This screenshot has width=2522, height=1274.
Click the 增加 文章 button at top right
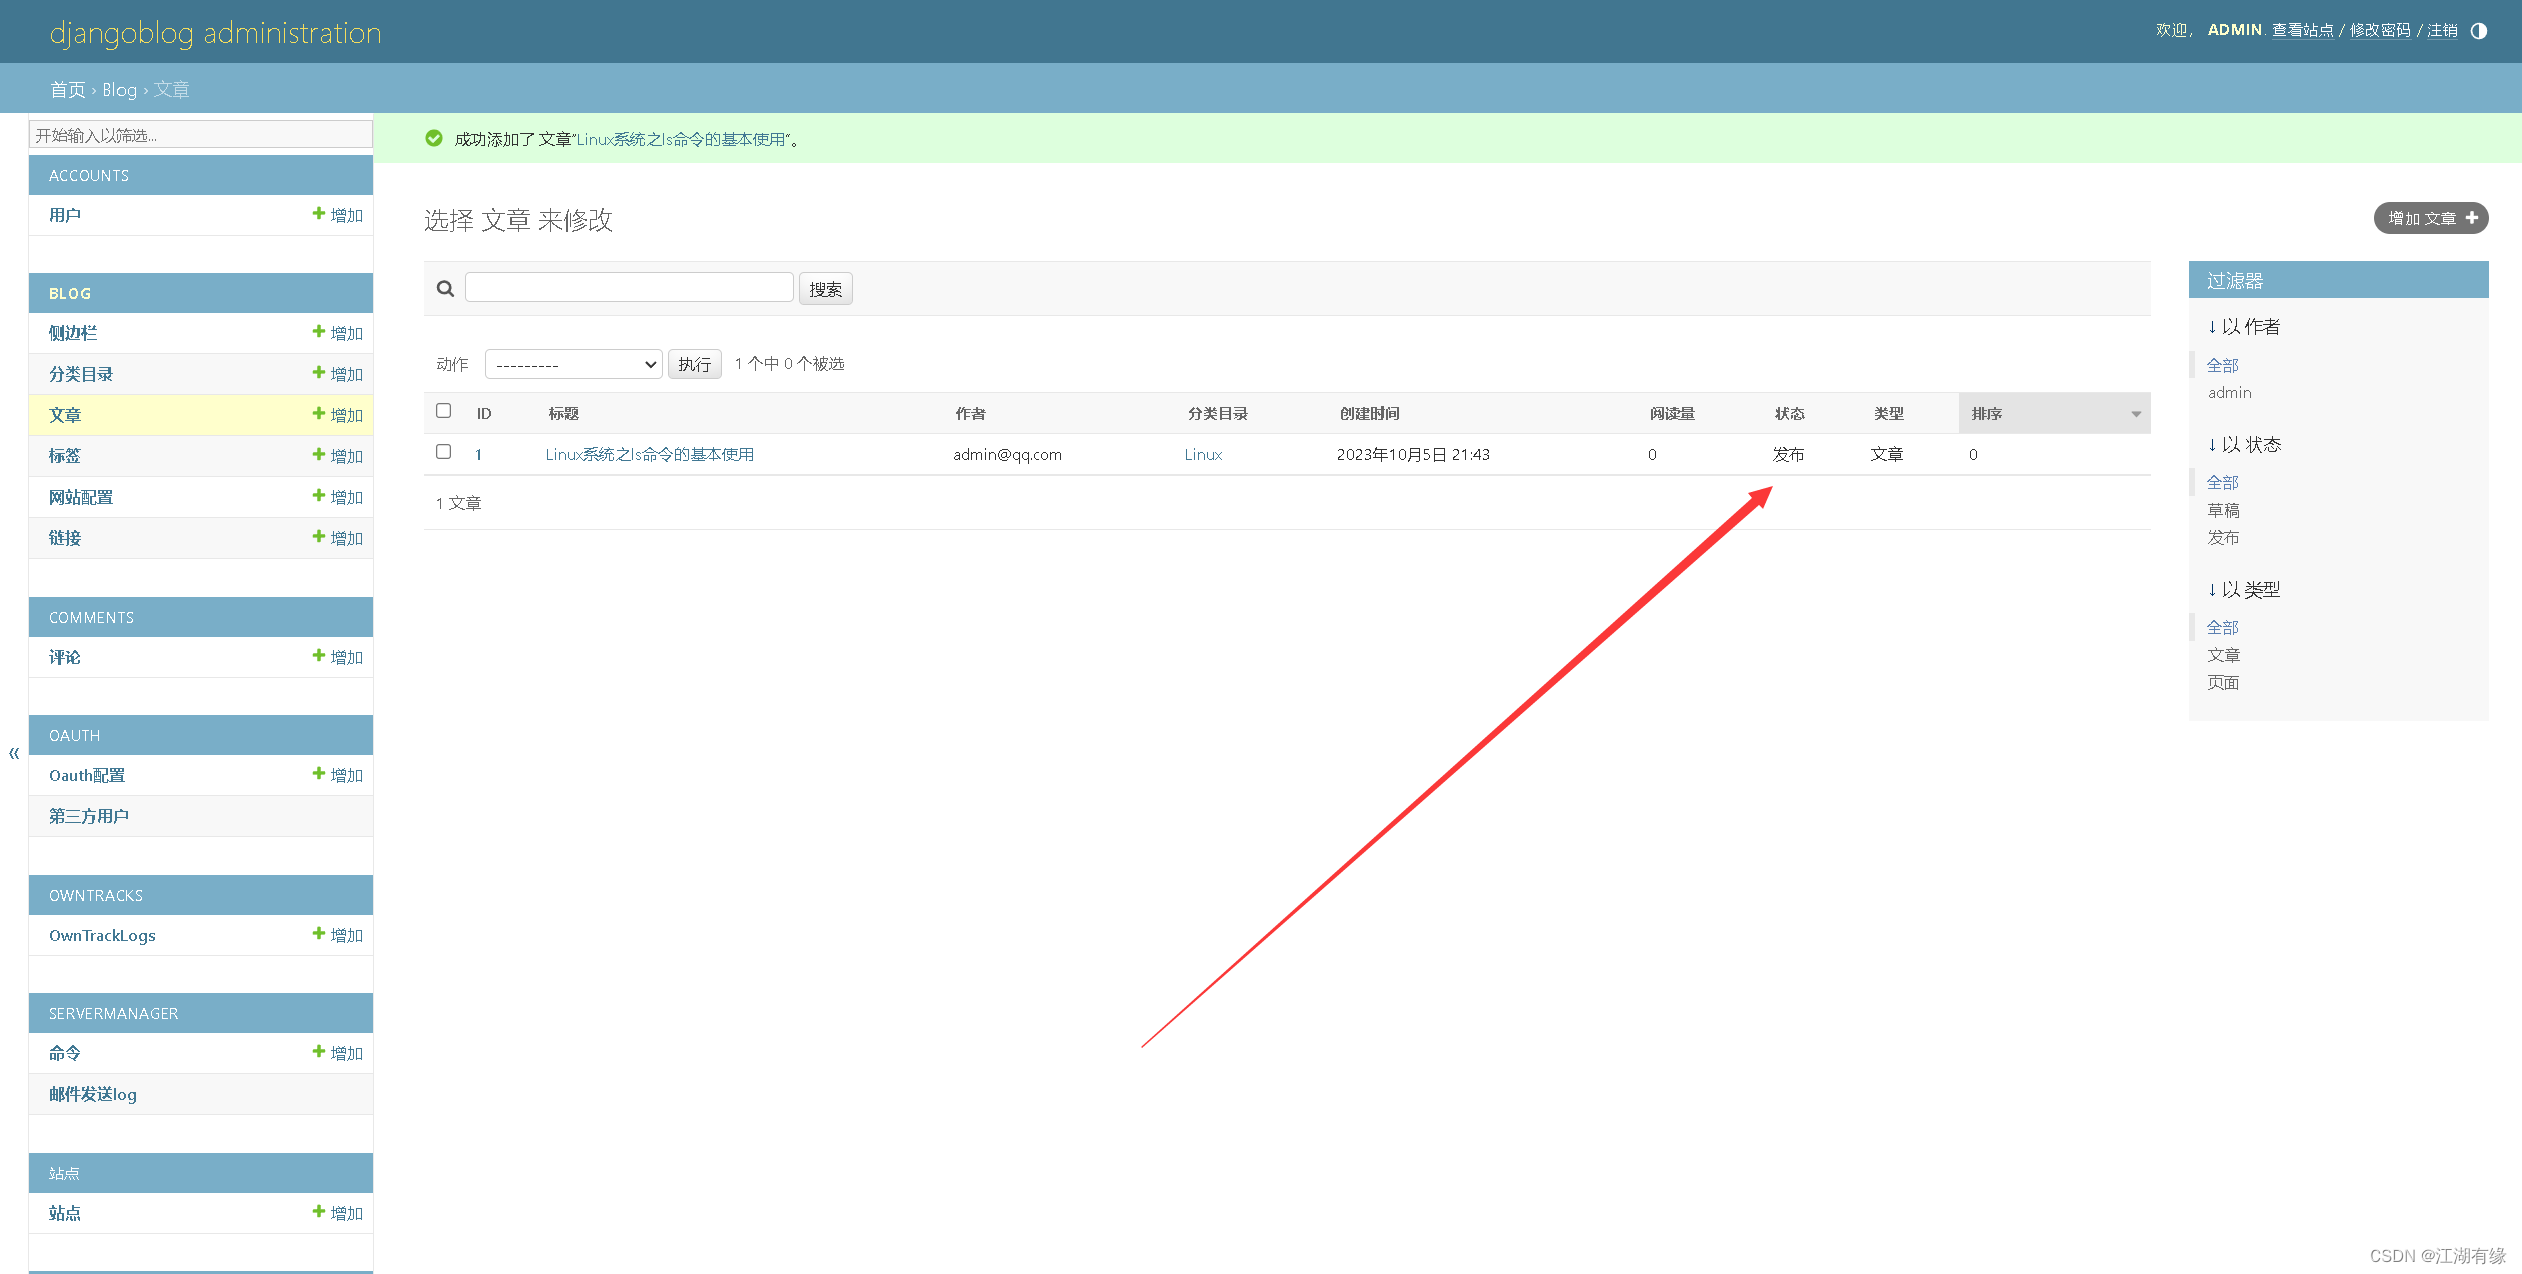(x=2430, y=218)
